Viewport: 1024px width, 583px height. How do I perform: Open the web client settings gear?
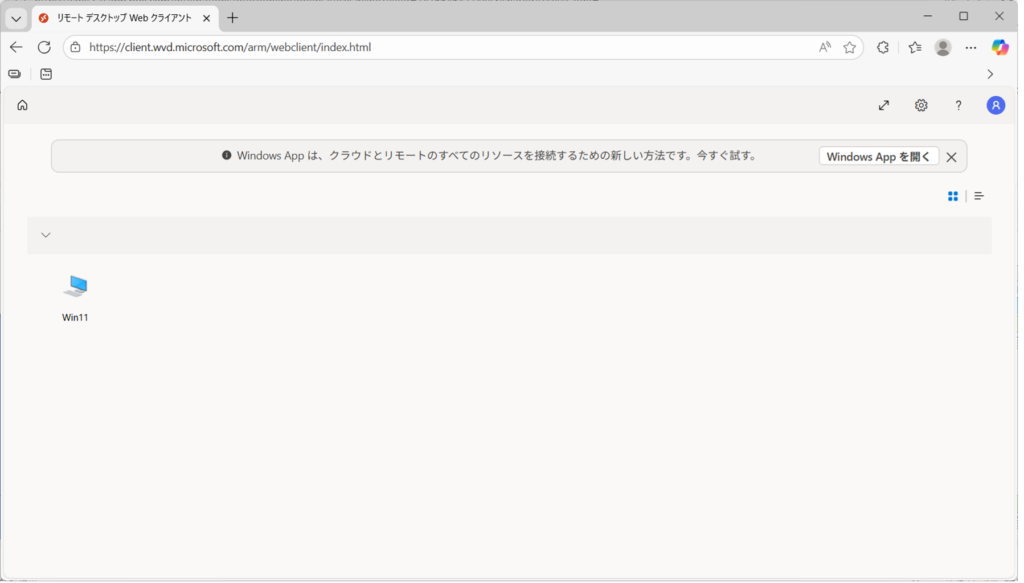(x=921, y=105)
